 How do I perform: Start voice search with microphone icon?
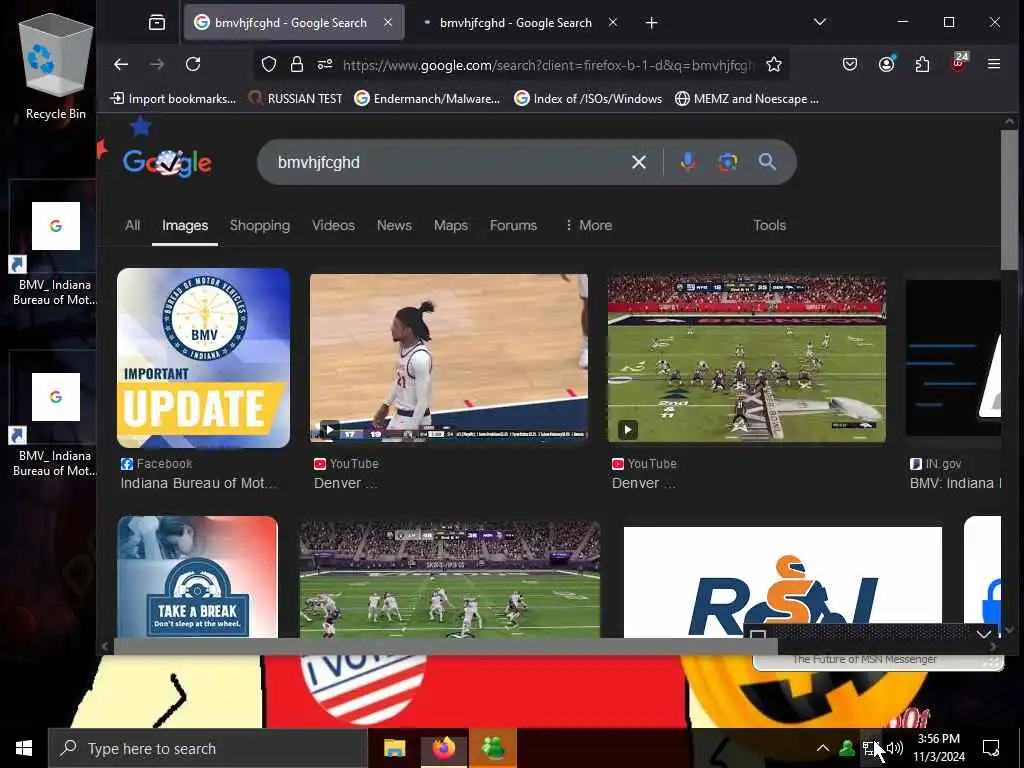click(x=688, y=161)
